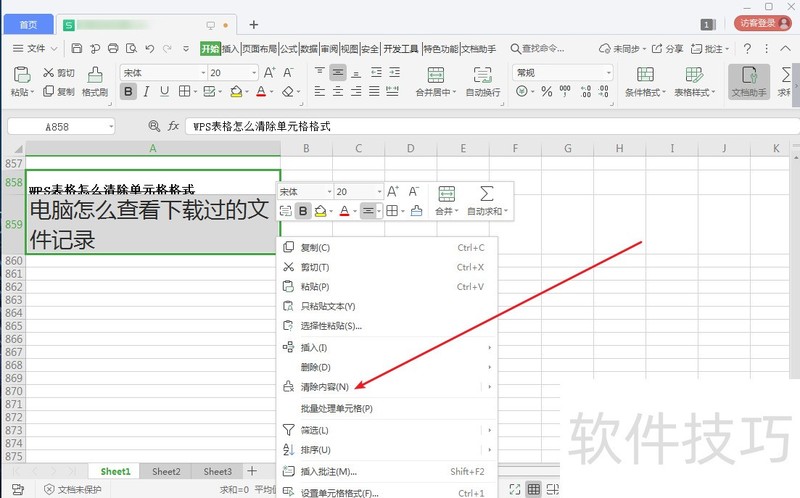The height and width of the screenshot is (498, 800).
Task: Apply mini toolbar font color A
Action: coord(344,211)
